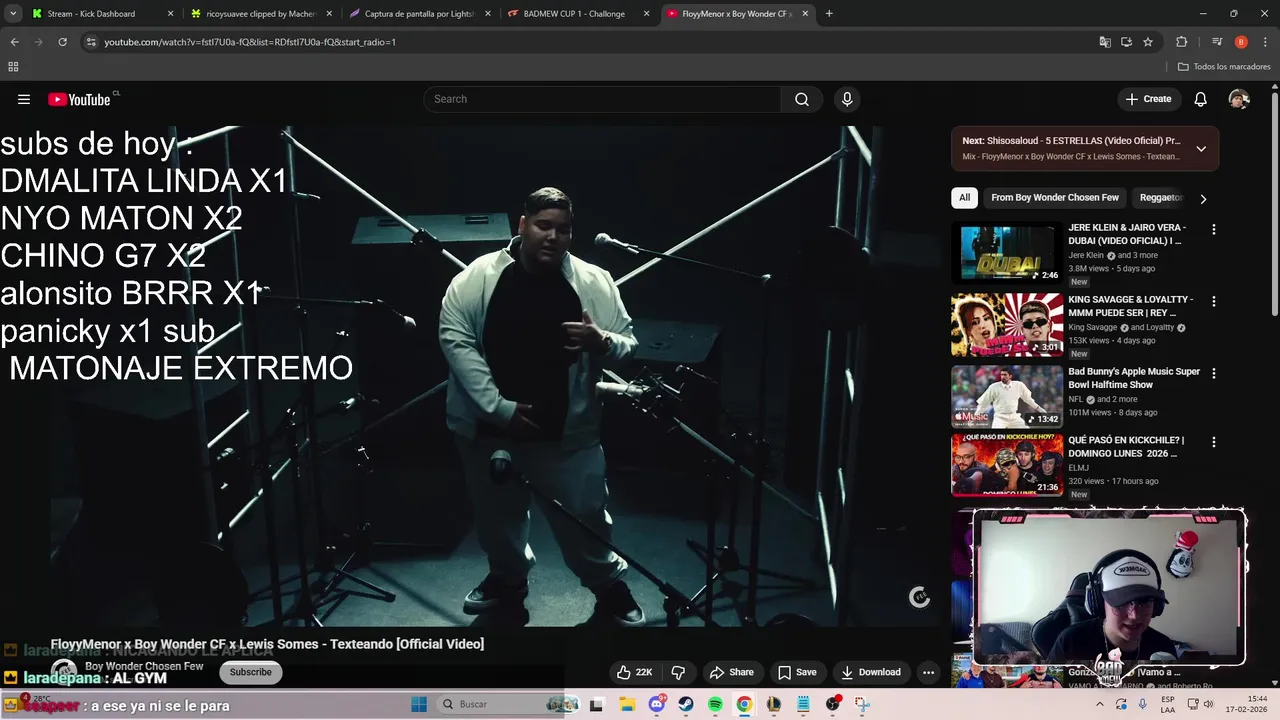The image size is (1280, 720).
Task: Switch to Captura de pantalla por Lightshot tab
Action: (x=420, y=14)
